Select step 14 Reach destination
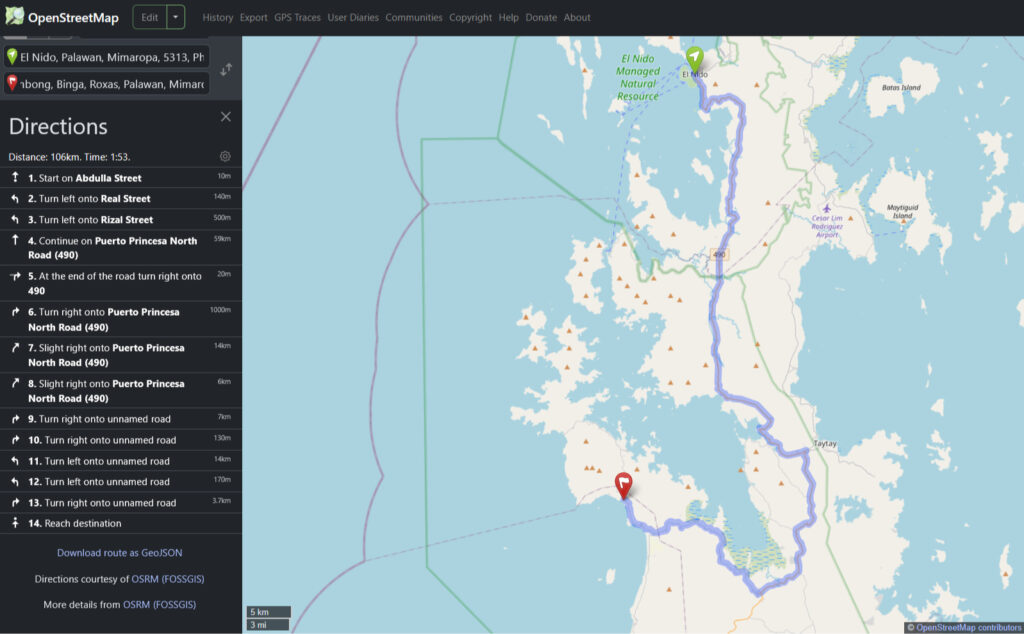Viewport: 1024px width, 634px height. [x=75, y=524]
